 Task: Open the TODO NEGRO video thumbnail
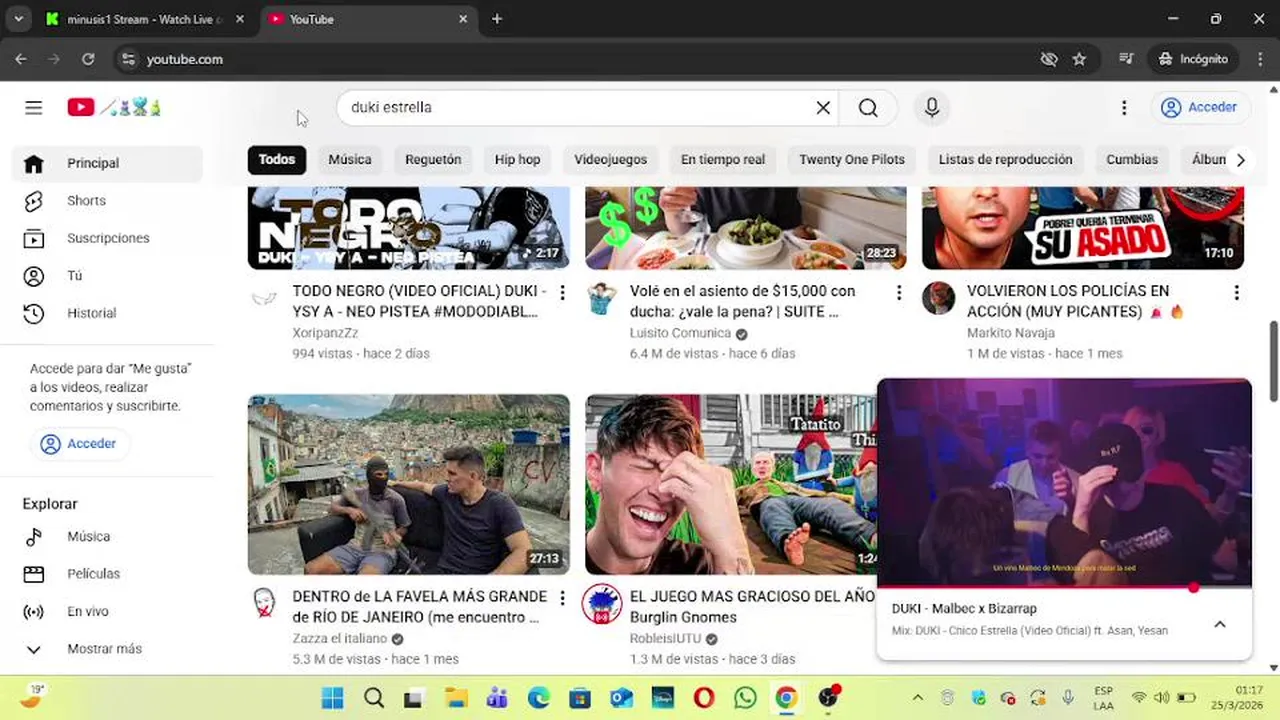[409, 228]
